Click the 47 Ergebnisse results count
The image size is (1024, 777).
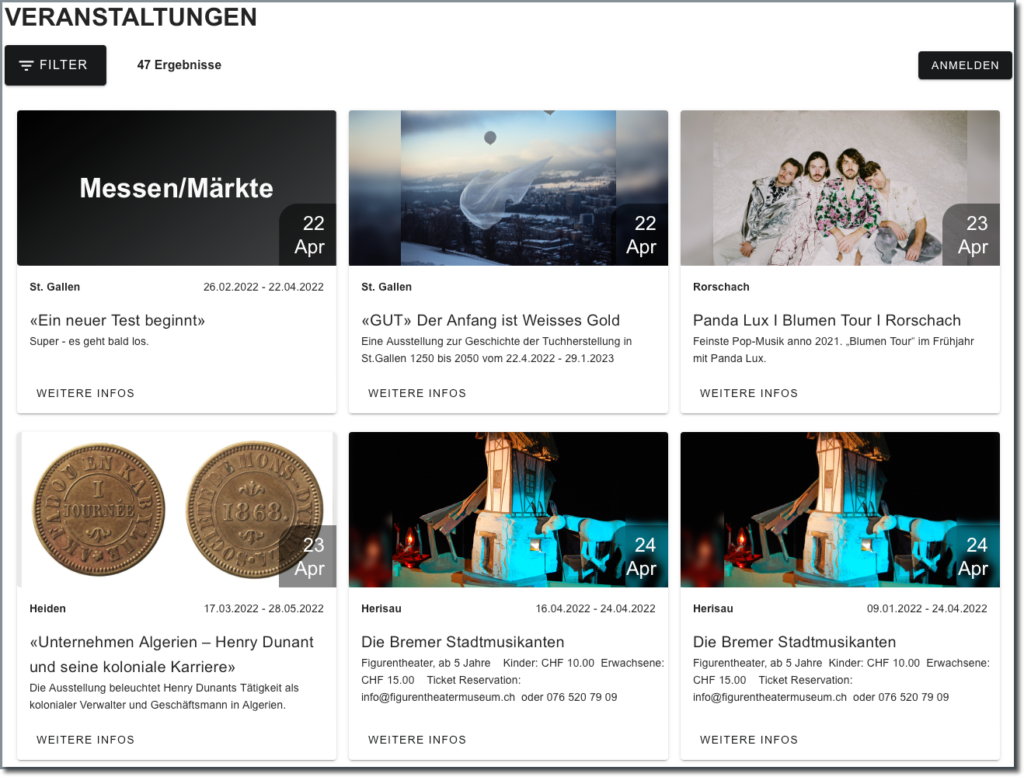click(179, 65)
